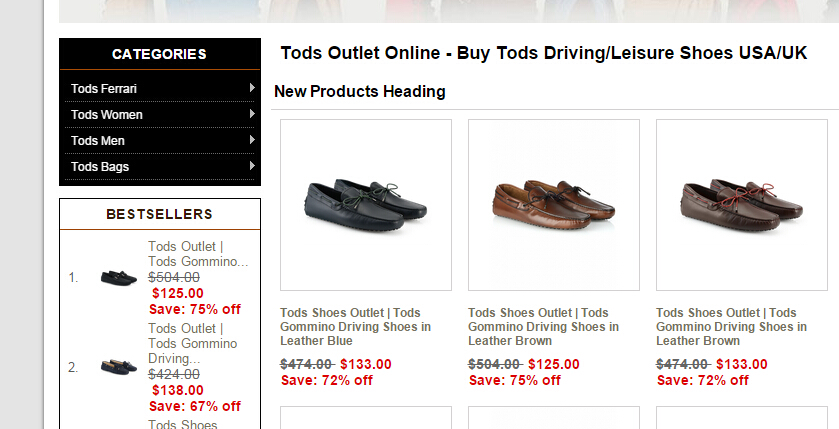Open the $125.00 Leather Brown product title link
Viewport: 839px width, 429px height.
point(543,327)
